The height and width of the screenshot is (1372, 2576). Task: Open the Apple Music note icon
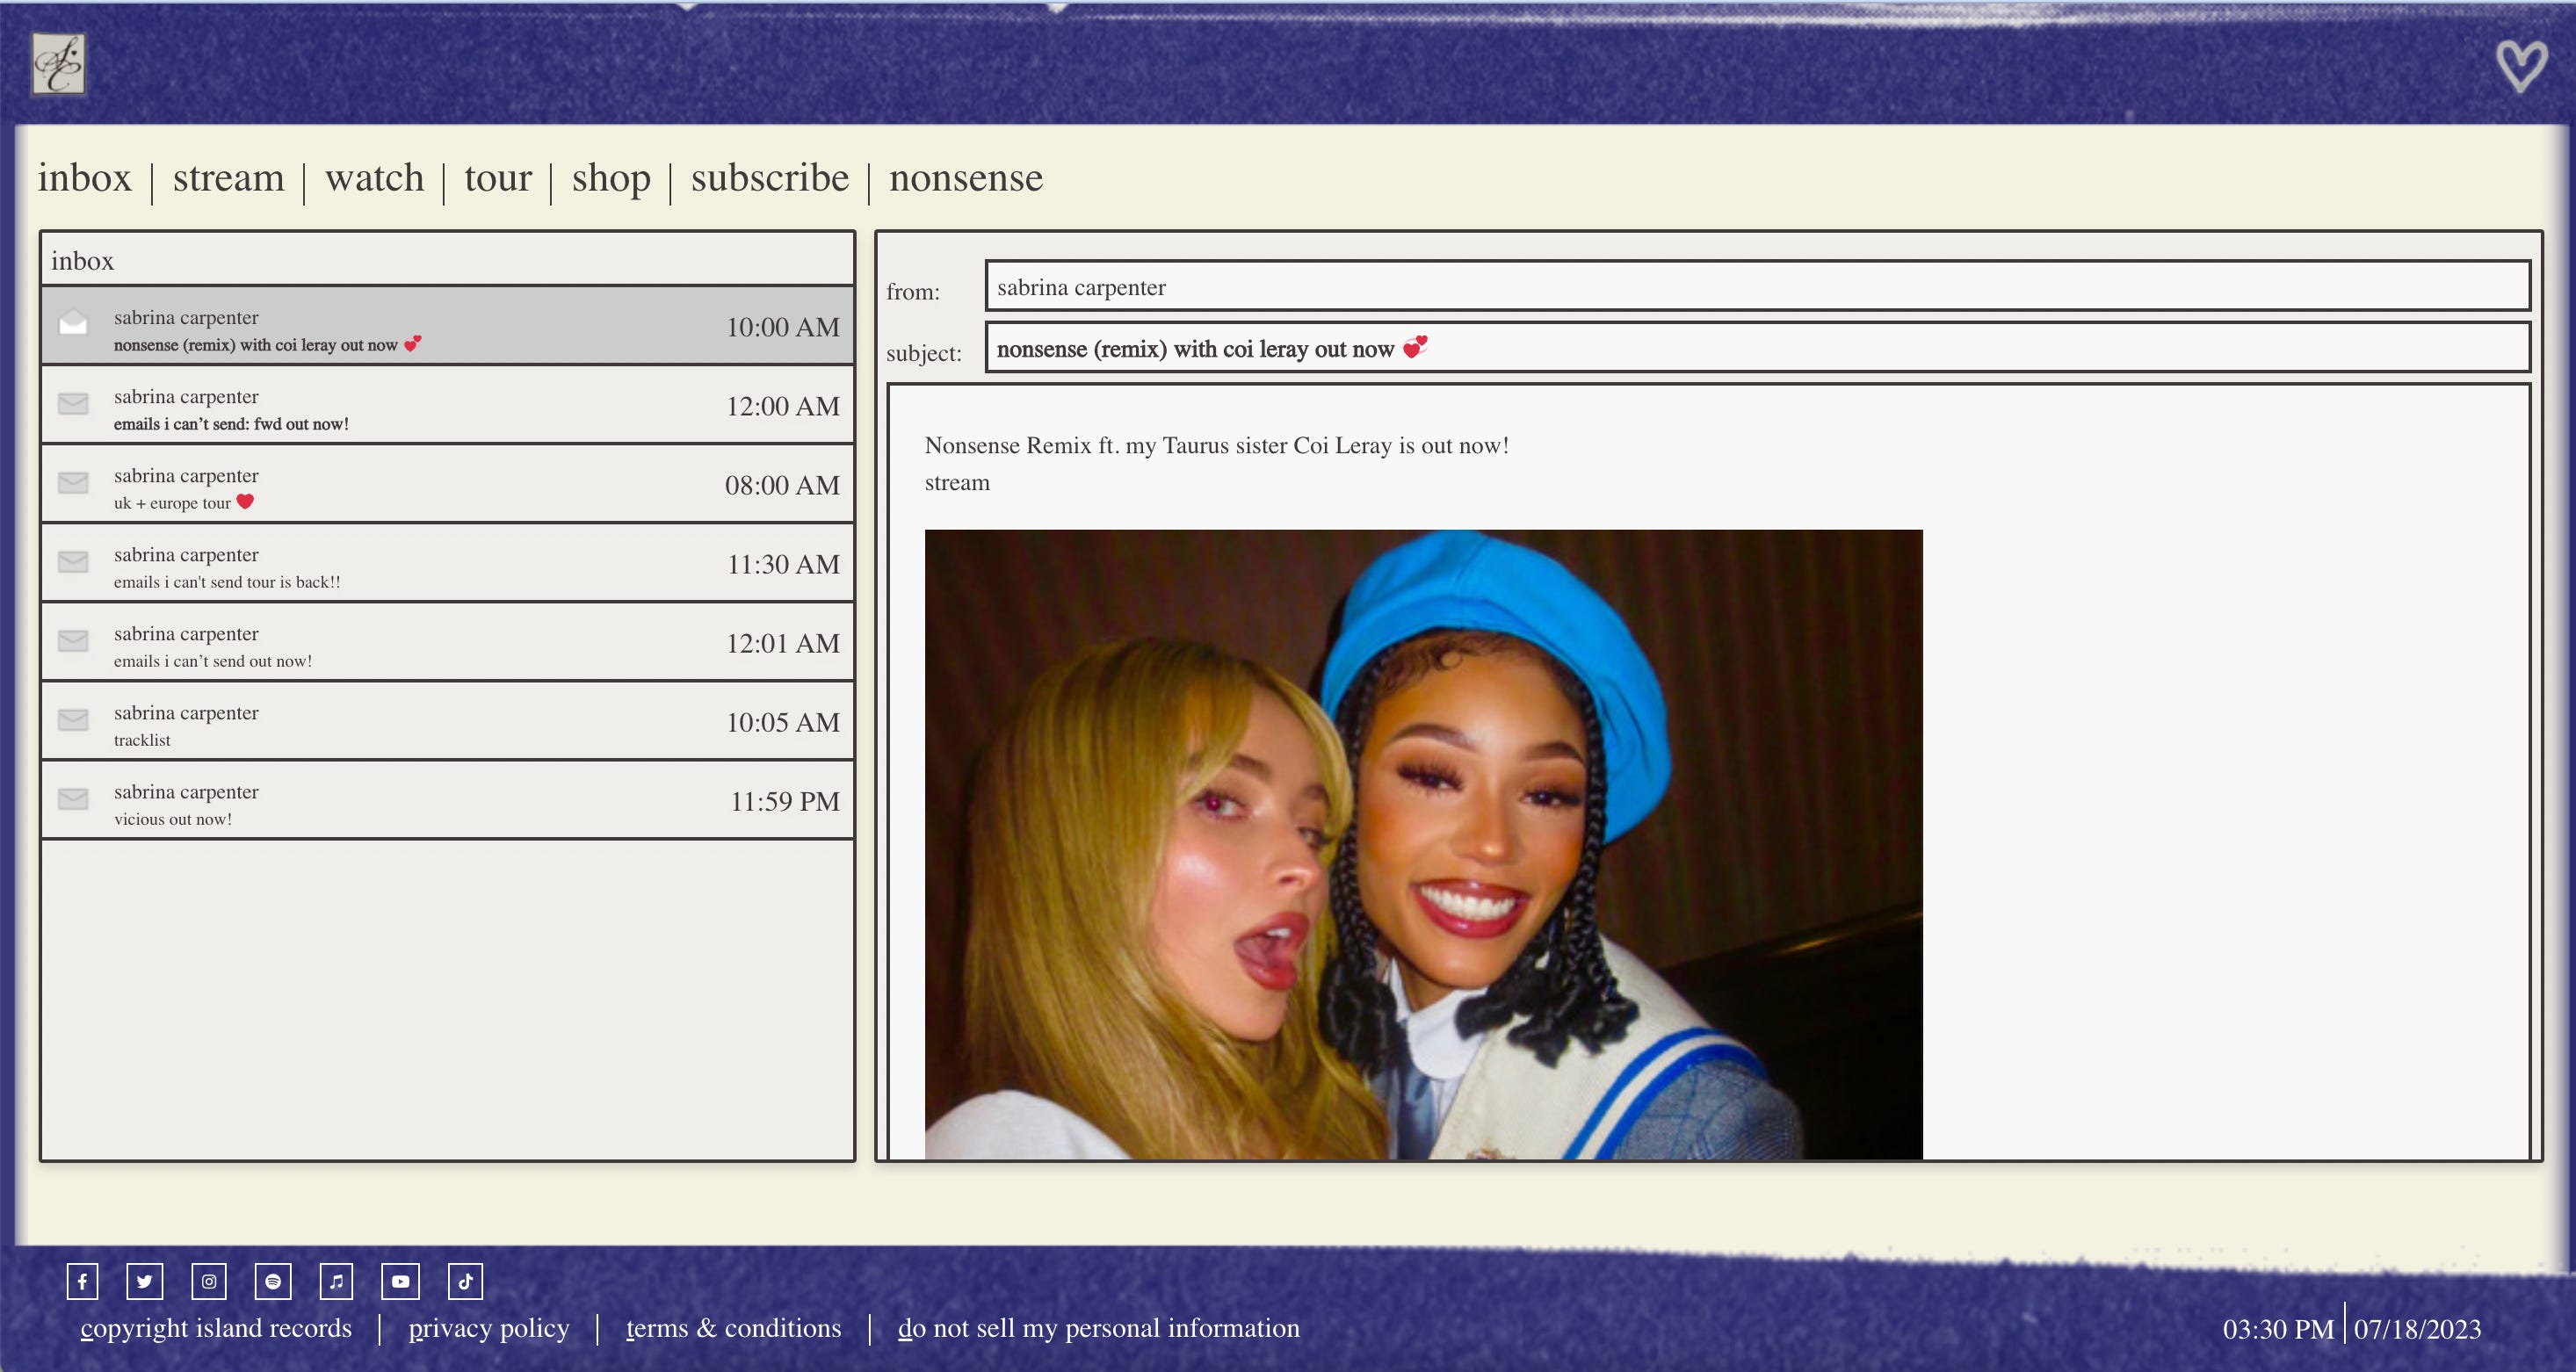click(x=336, y=1281)
